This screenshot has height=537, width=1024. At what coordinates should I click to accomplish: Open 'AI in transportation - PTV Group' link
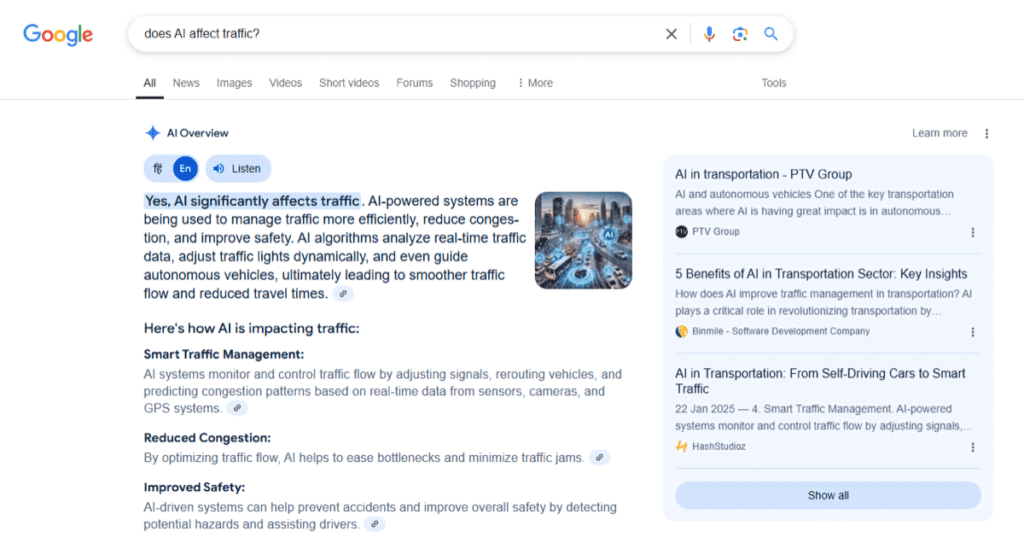coord(763,174)
